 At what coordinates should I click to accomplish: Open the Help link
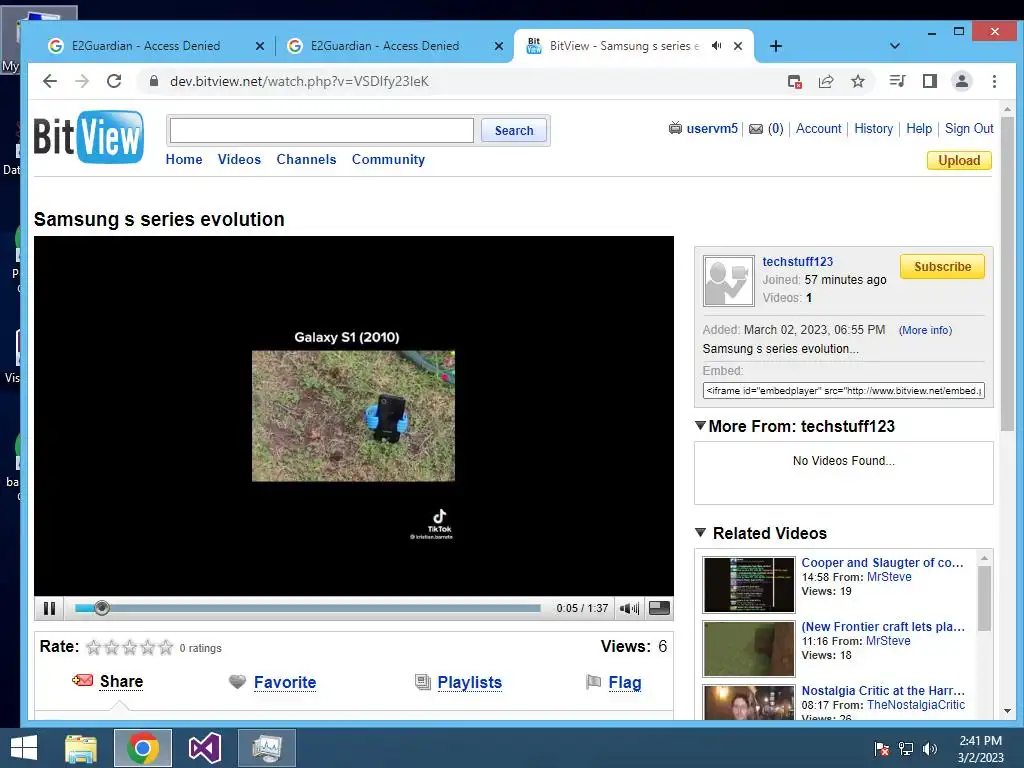click(919, 129)
